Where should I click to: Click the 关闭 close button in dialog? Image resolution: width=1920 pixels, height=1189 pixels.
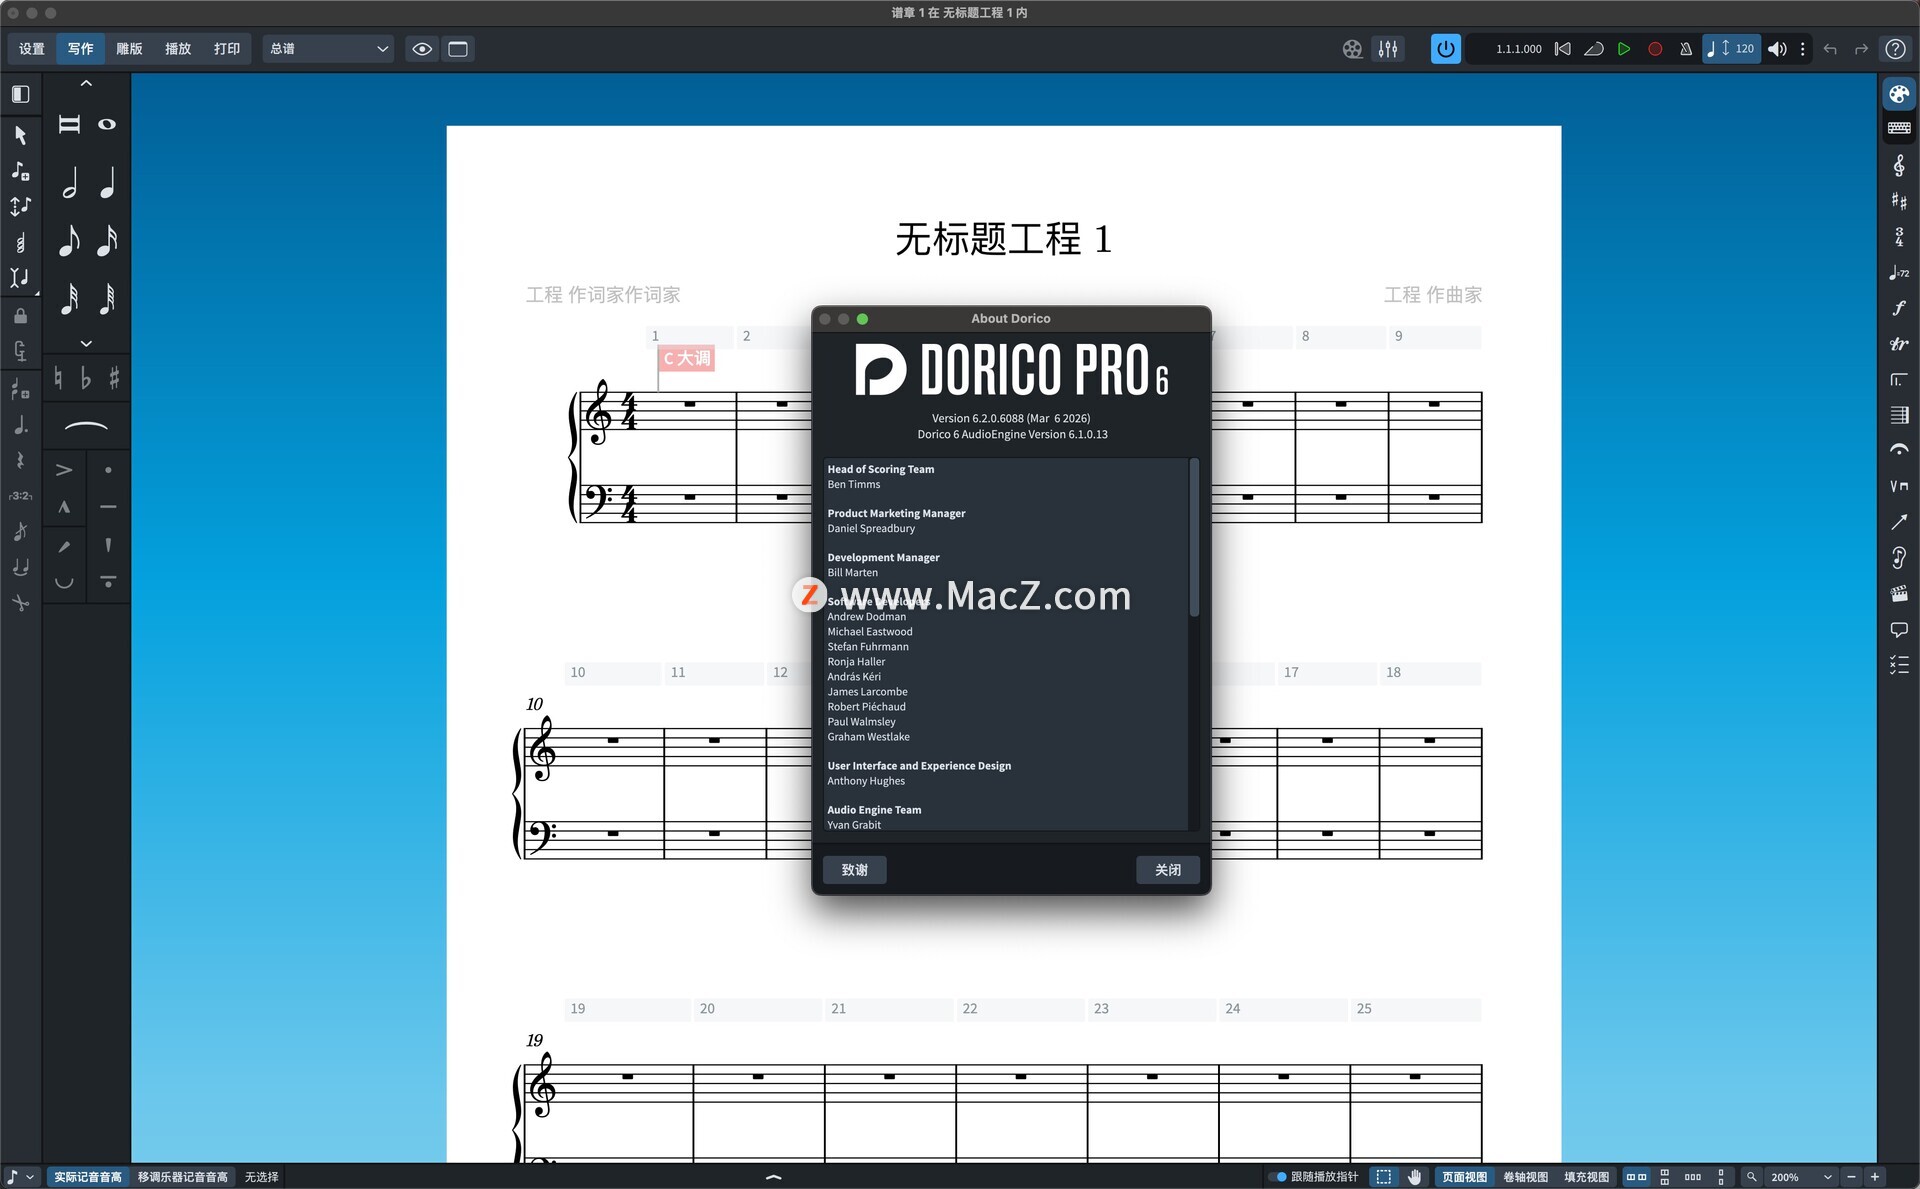click(x=1167, y=870)
